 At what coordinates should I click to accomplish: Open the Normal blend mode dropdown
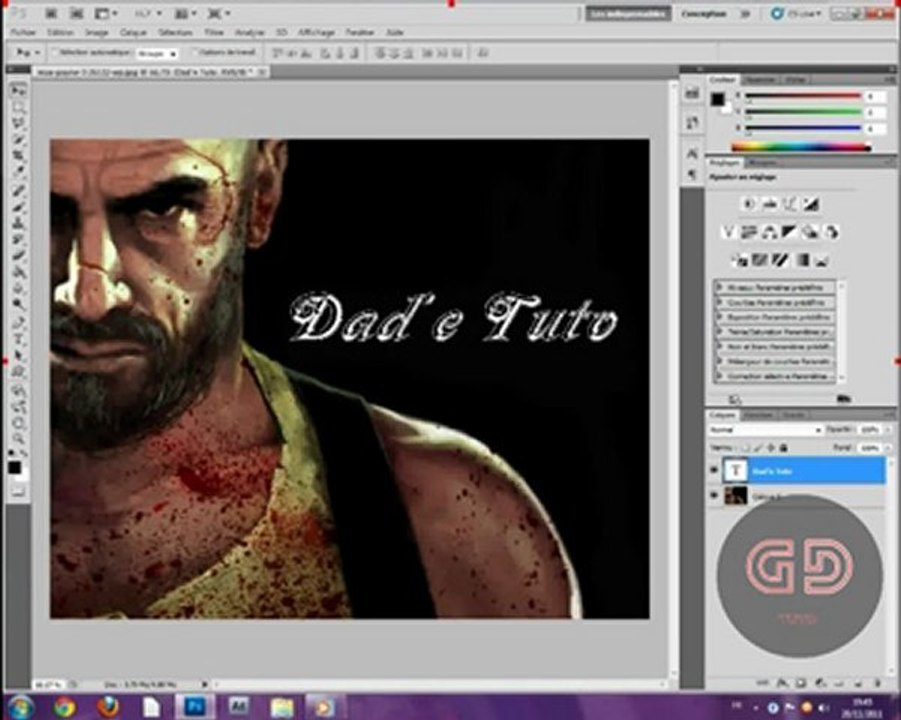[x=765, y=429]
